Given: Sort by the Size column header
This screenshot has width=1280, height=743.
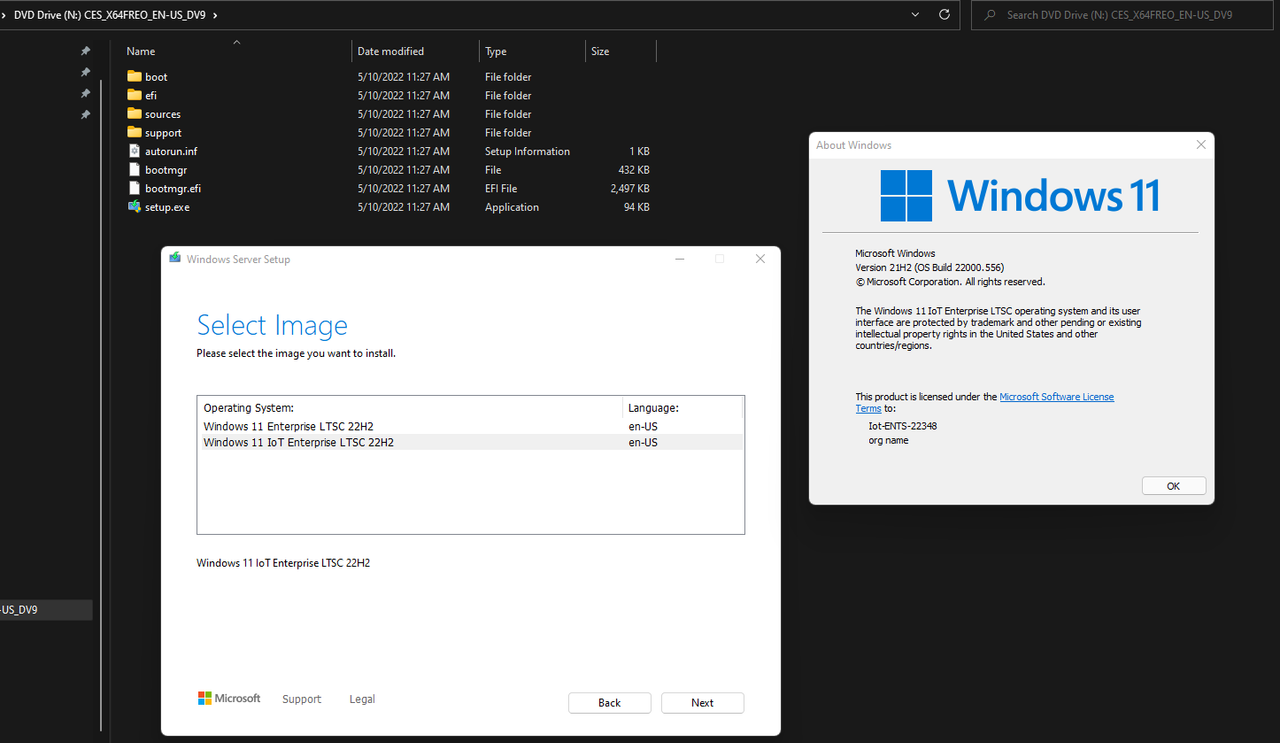Looking at the screenshot, I should 600,51.
